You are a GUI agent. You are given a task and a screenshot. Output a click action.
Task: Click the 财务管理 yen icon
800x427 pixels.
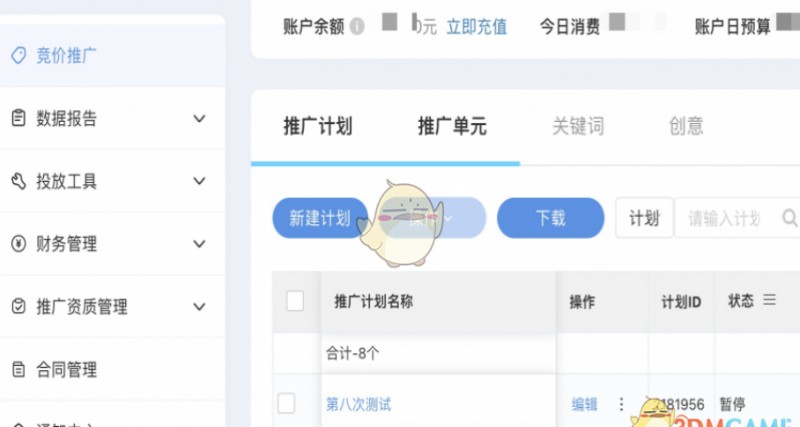point(17,244)
